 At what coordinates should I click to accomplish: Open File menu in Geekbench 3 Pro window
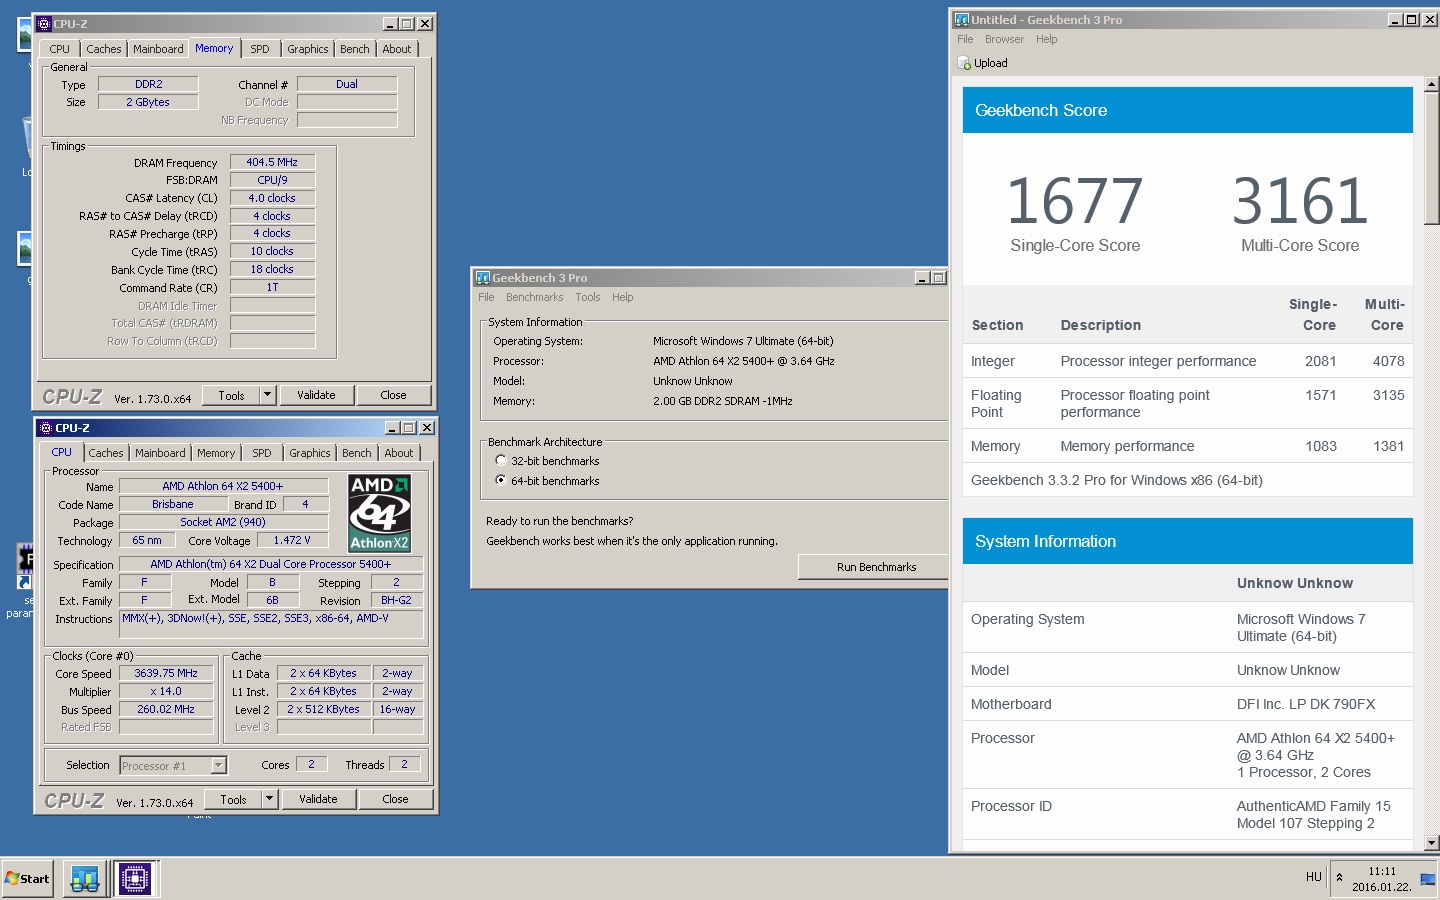coord(486,297)
